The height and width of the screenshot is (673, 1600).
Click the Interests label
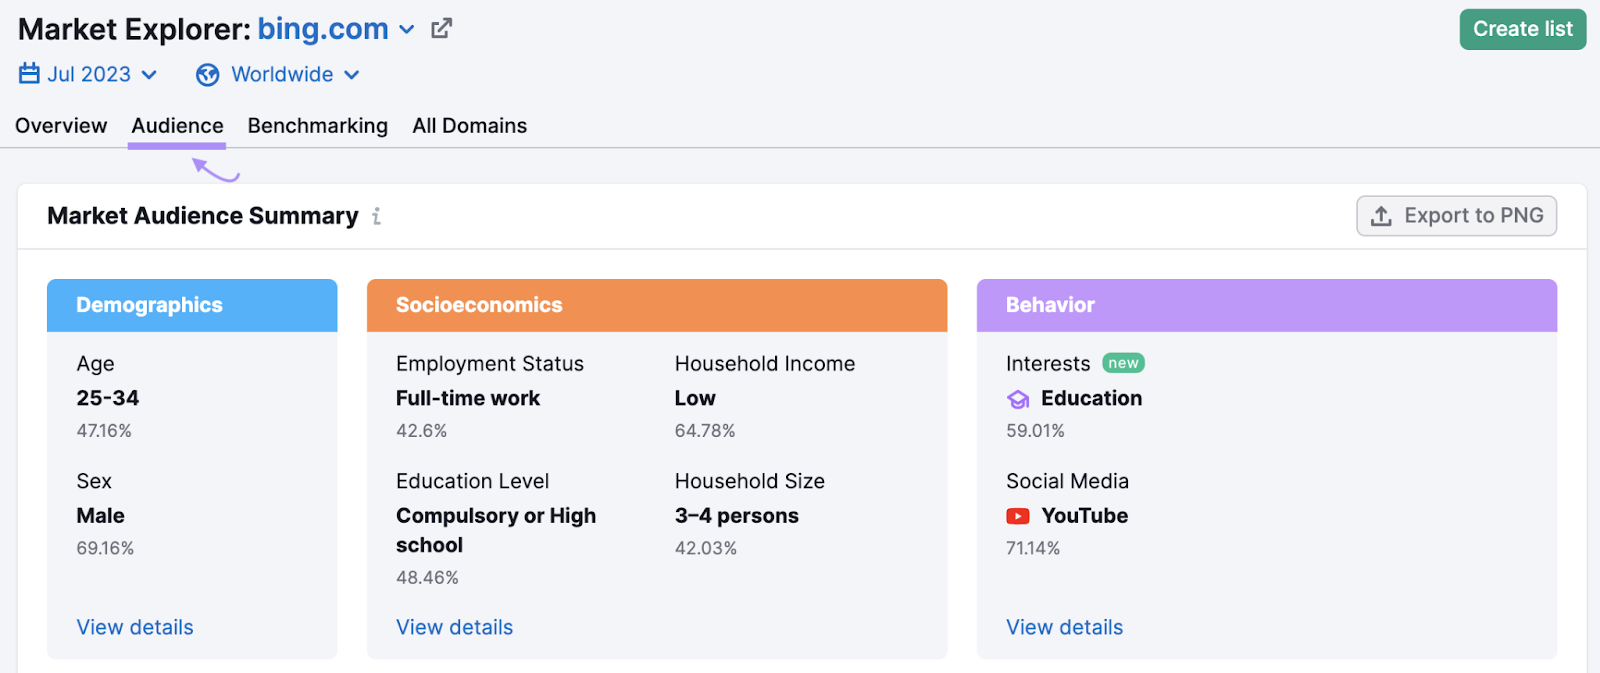pyautogui.click(x=1048, y=364)
